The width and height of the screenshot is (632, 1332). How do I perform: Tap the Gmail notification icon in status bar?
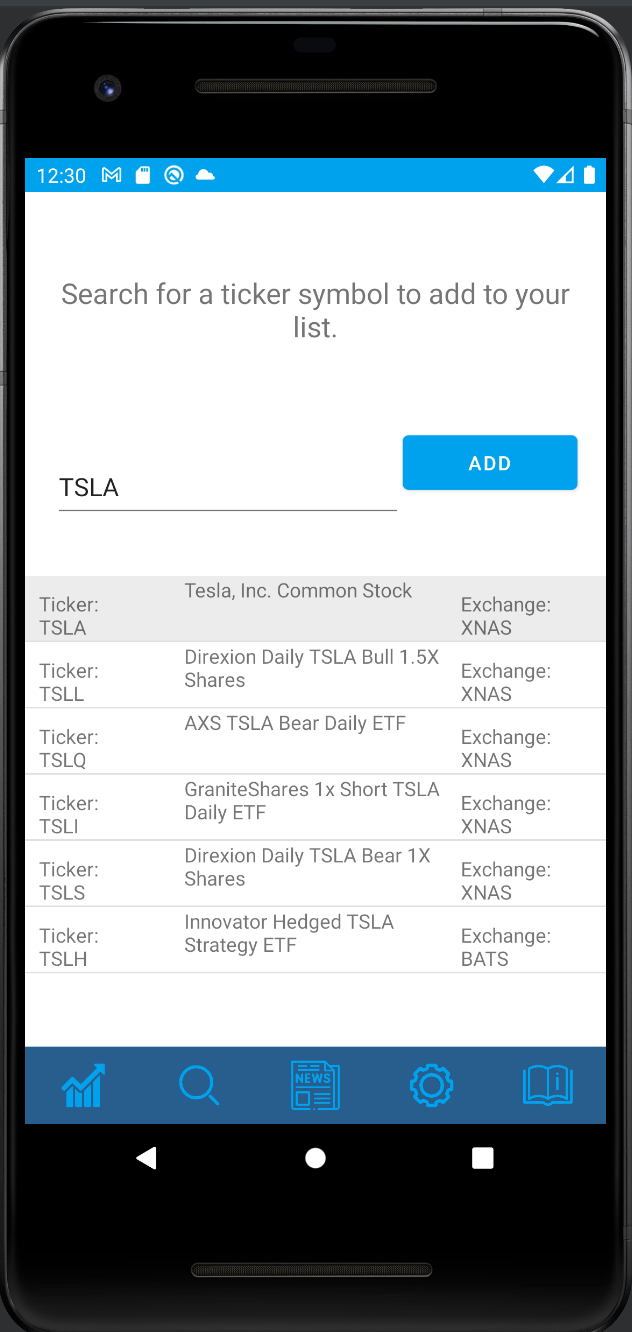111,174
